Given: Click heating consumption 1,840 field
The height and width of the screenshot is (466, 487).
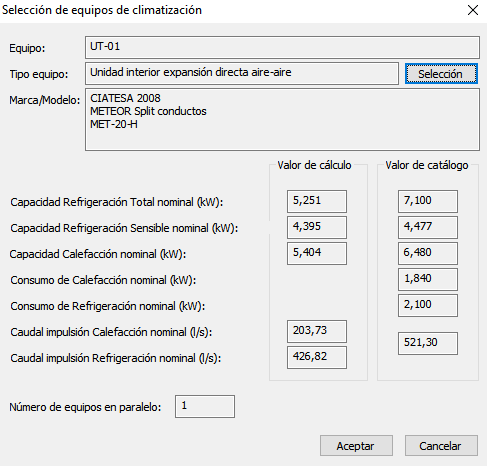Looking at the screenshot, I should tap(428, 279).
